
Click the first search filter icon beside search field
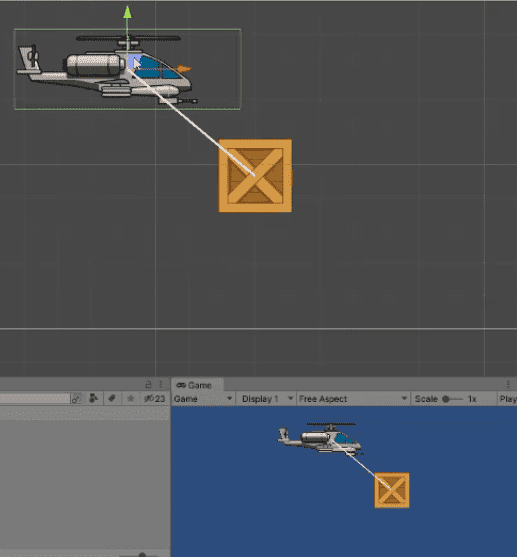tap(77, 399)
